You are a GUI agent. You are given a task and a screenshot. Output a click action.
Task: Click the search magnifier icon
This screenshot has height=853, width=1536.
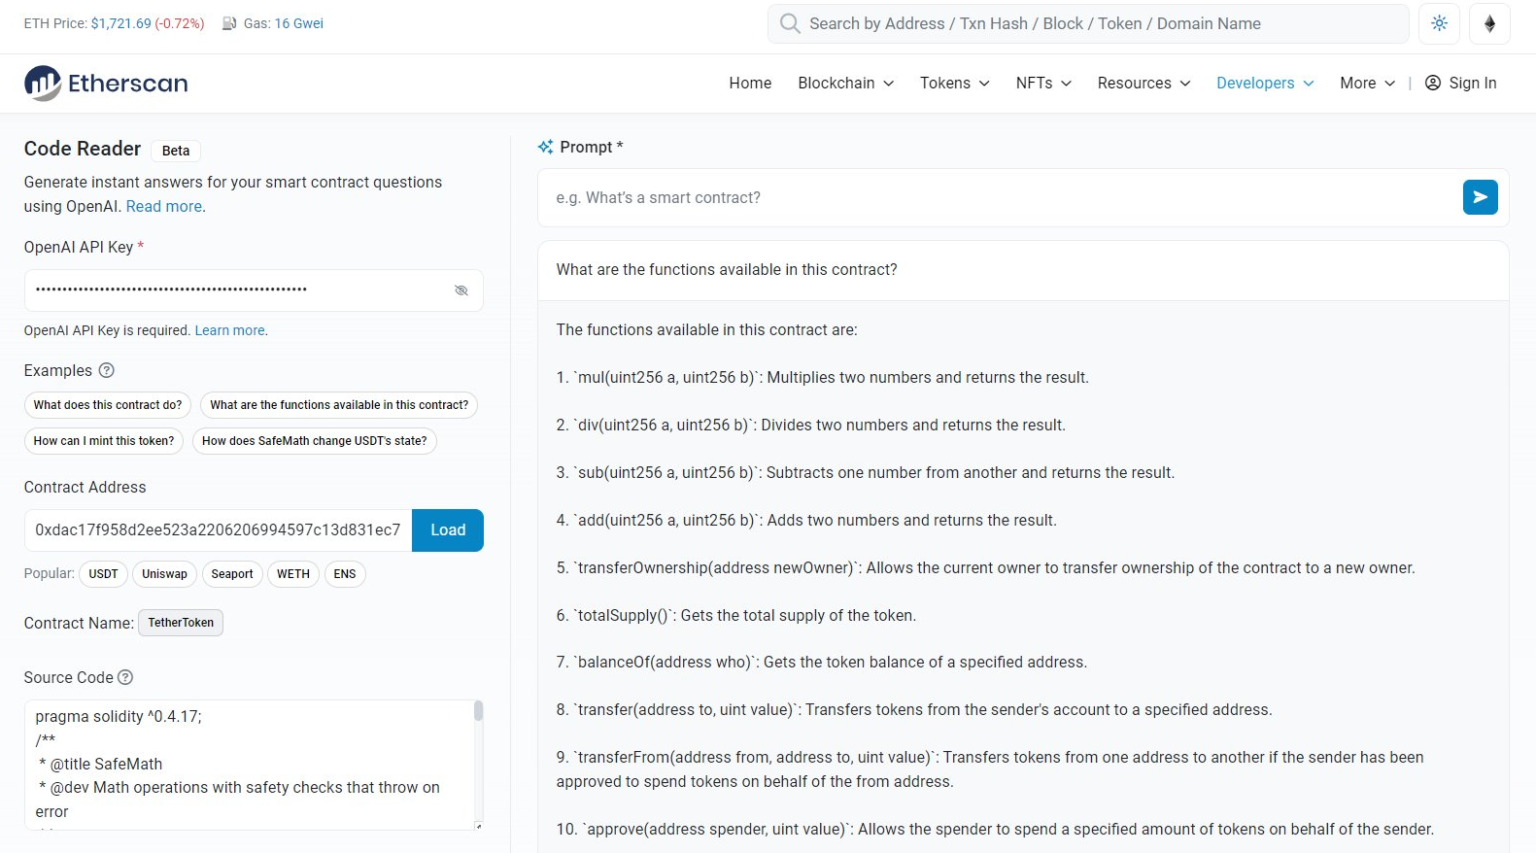[790, 23]
